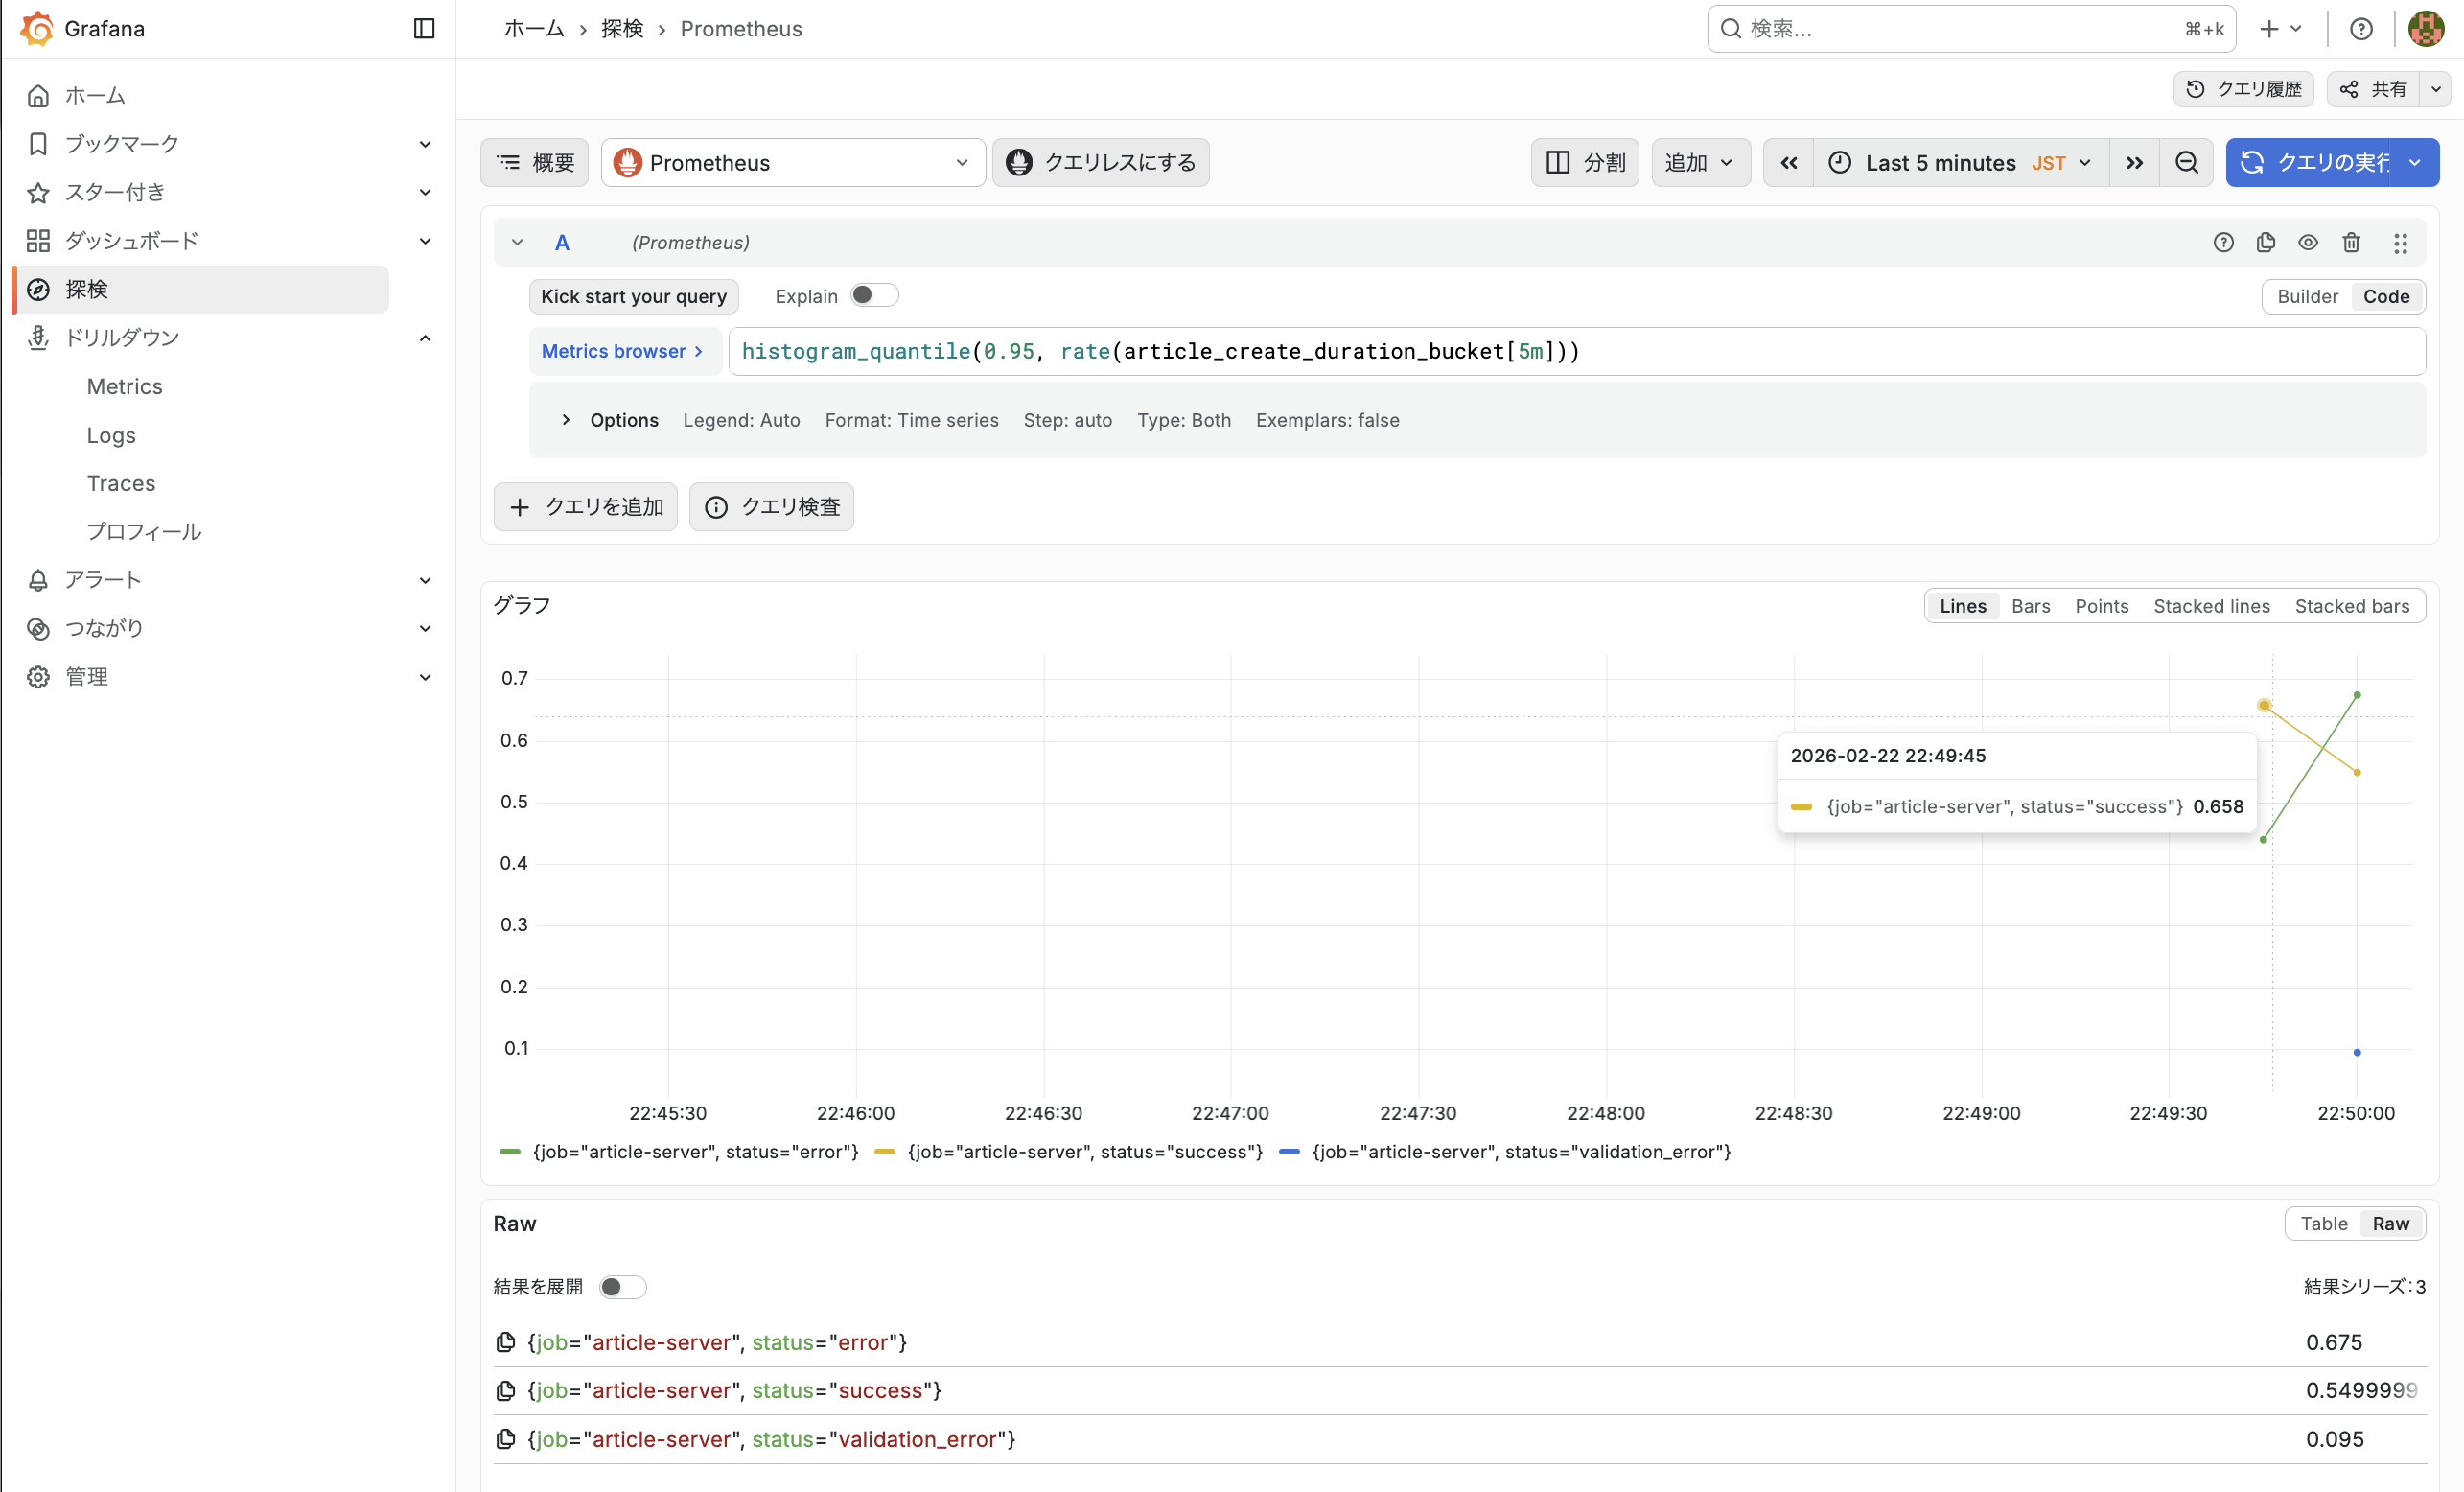
Task: Copy the status="error" raw result row
Action: coord(506,1342)
